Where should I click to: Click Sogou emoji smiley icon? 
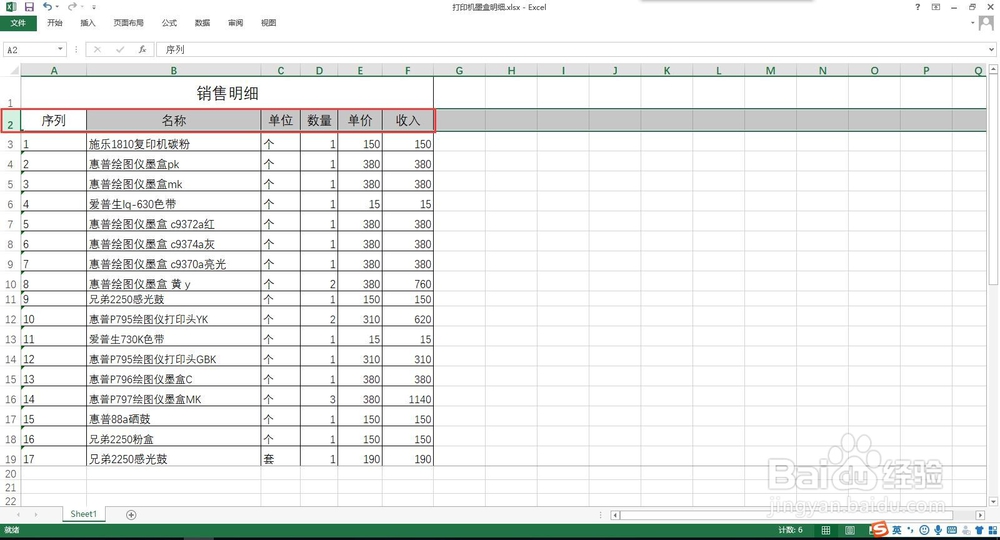(x=924, y=530)
